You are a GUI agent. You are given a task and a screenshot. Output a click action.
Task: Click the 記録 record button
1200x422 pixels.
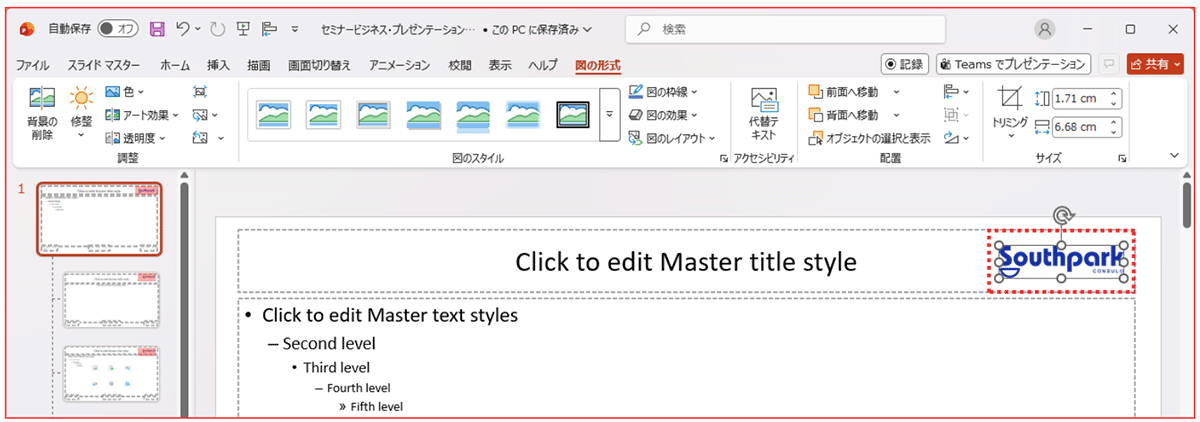[x=905, y=64]
